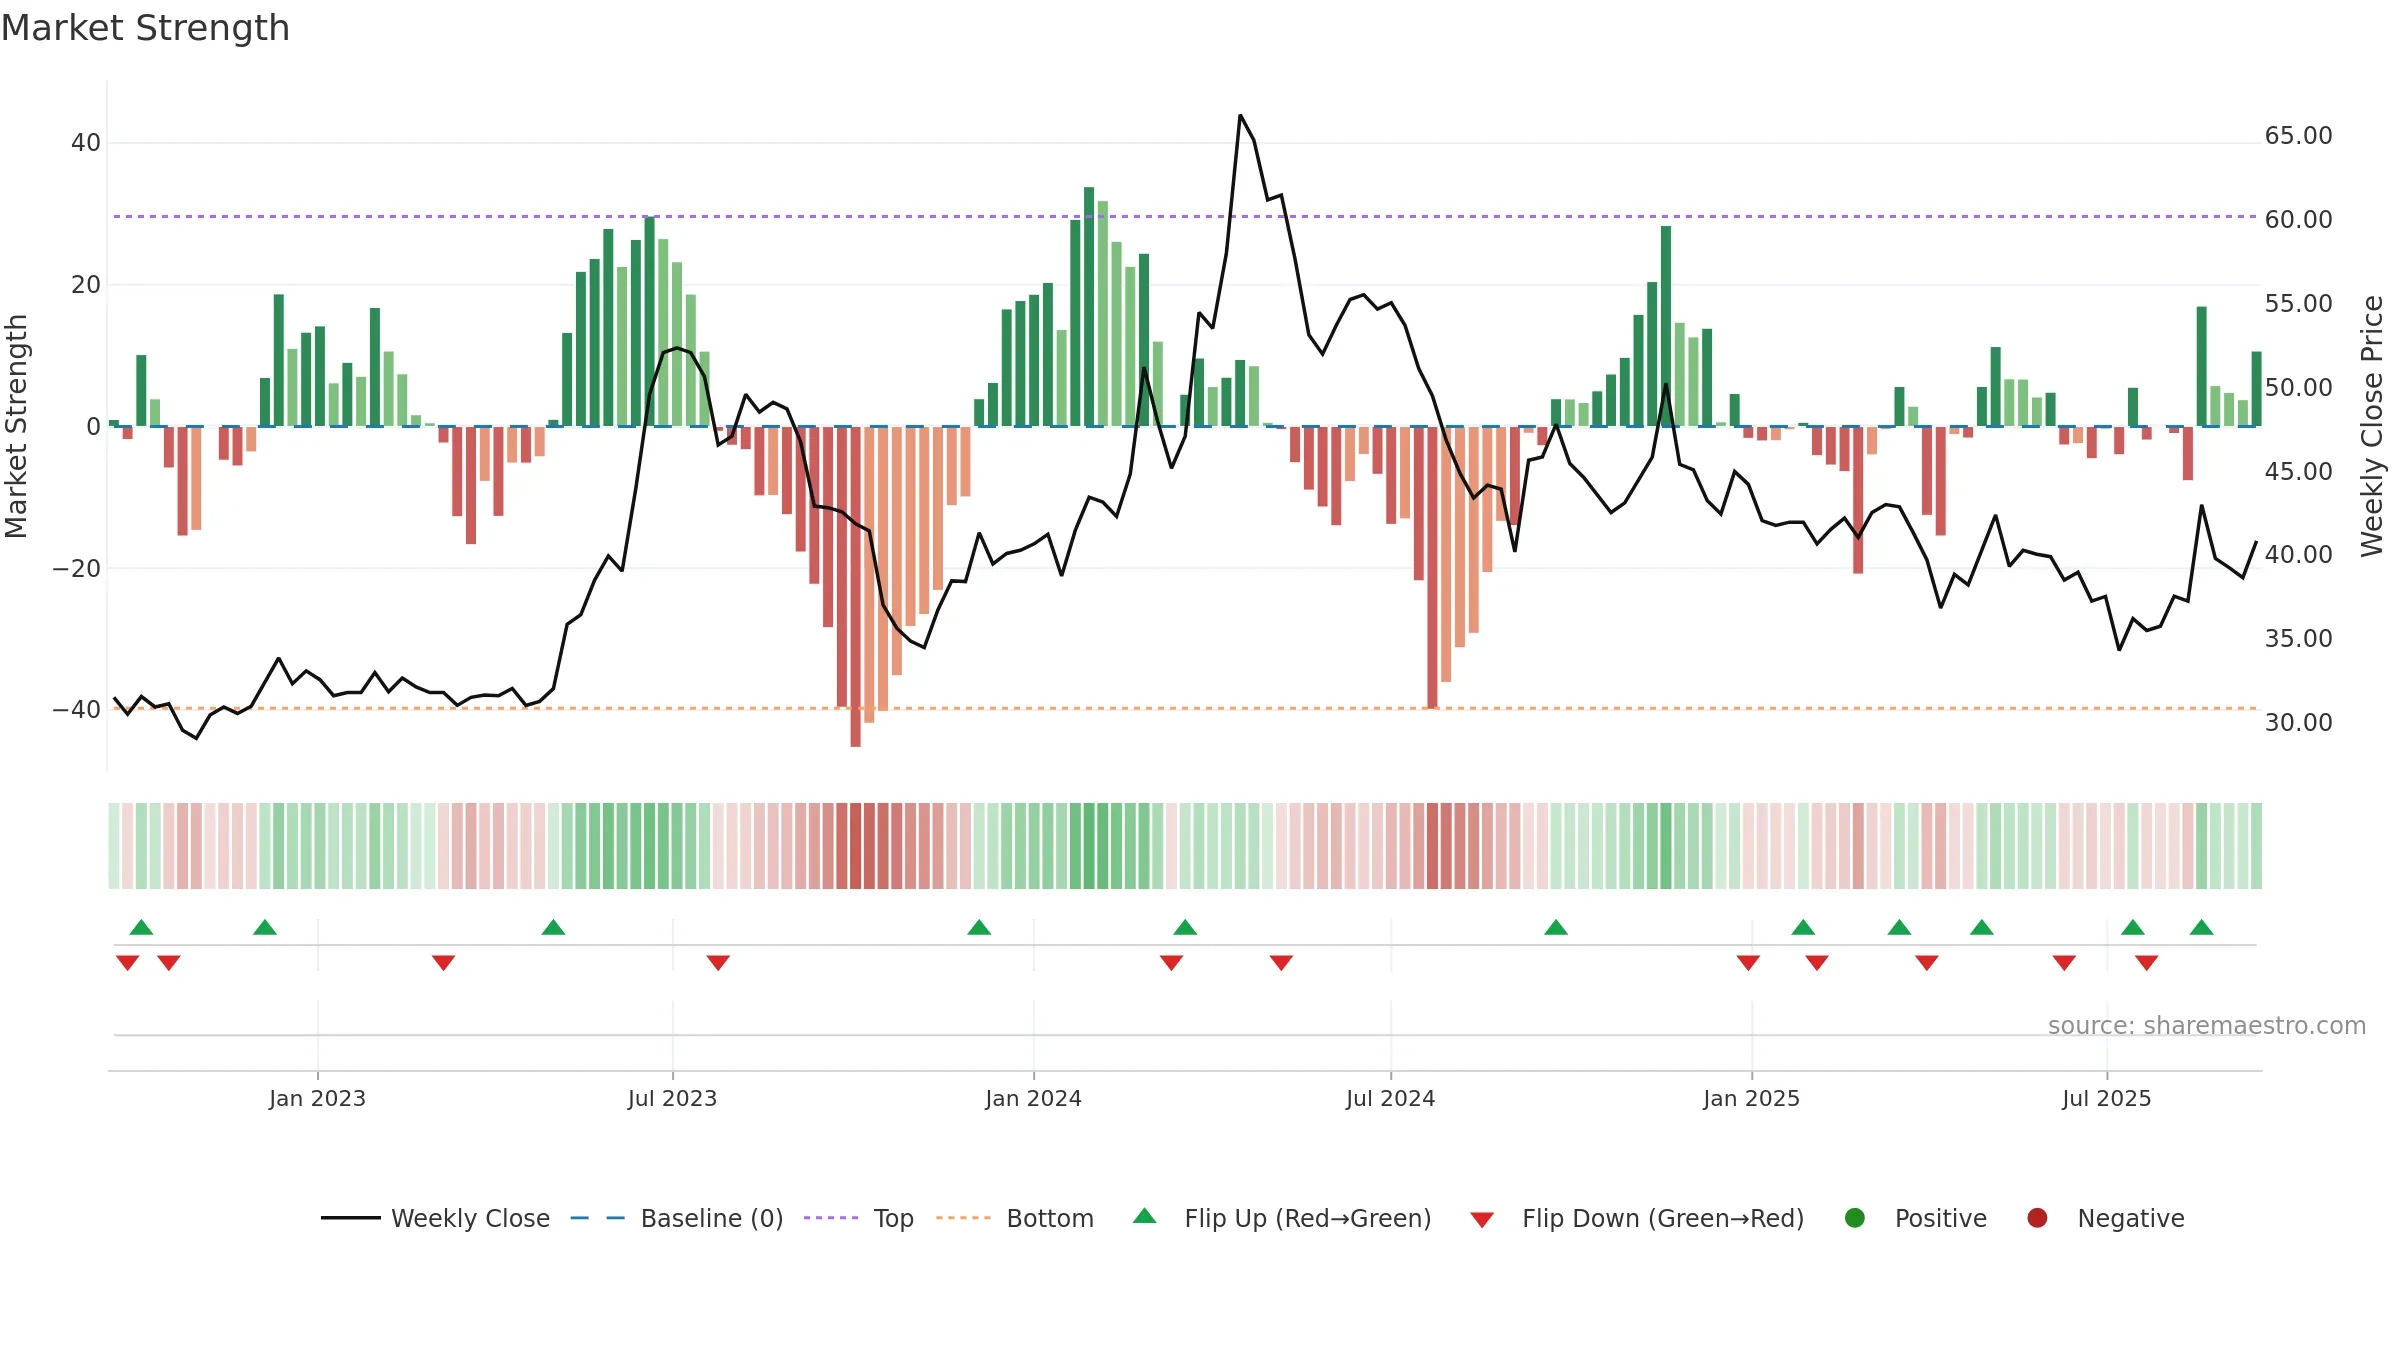
Task: Click the red flip-down marker just after Jul 2023
Action: click(x=718, y=963)
